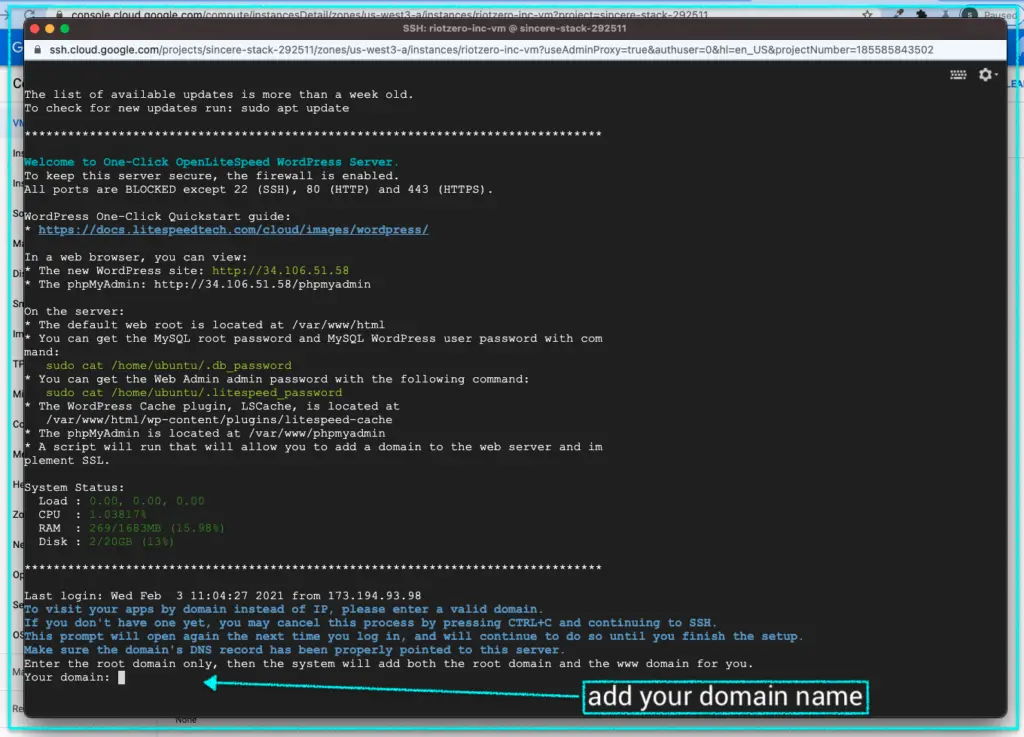Screen dimensions: 1024x737
Task: Open the extensions puzzle icon in background browser
Action: (x=921, y=14)
